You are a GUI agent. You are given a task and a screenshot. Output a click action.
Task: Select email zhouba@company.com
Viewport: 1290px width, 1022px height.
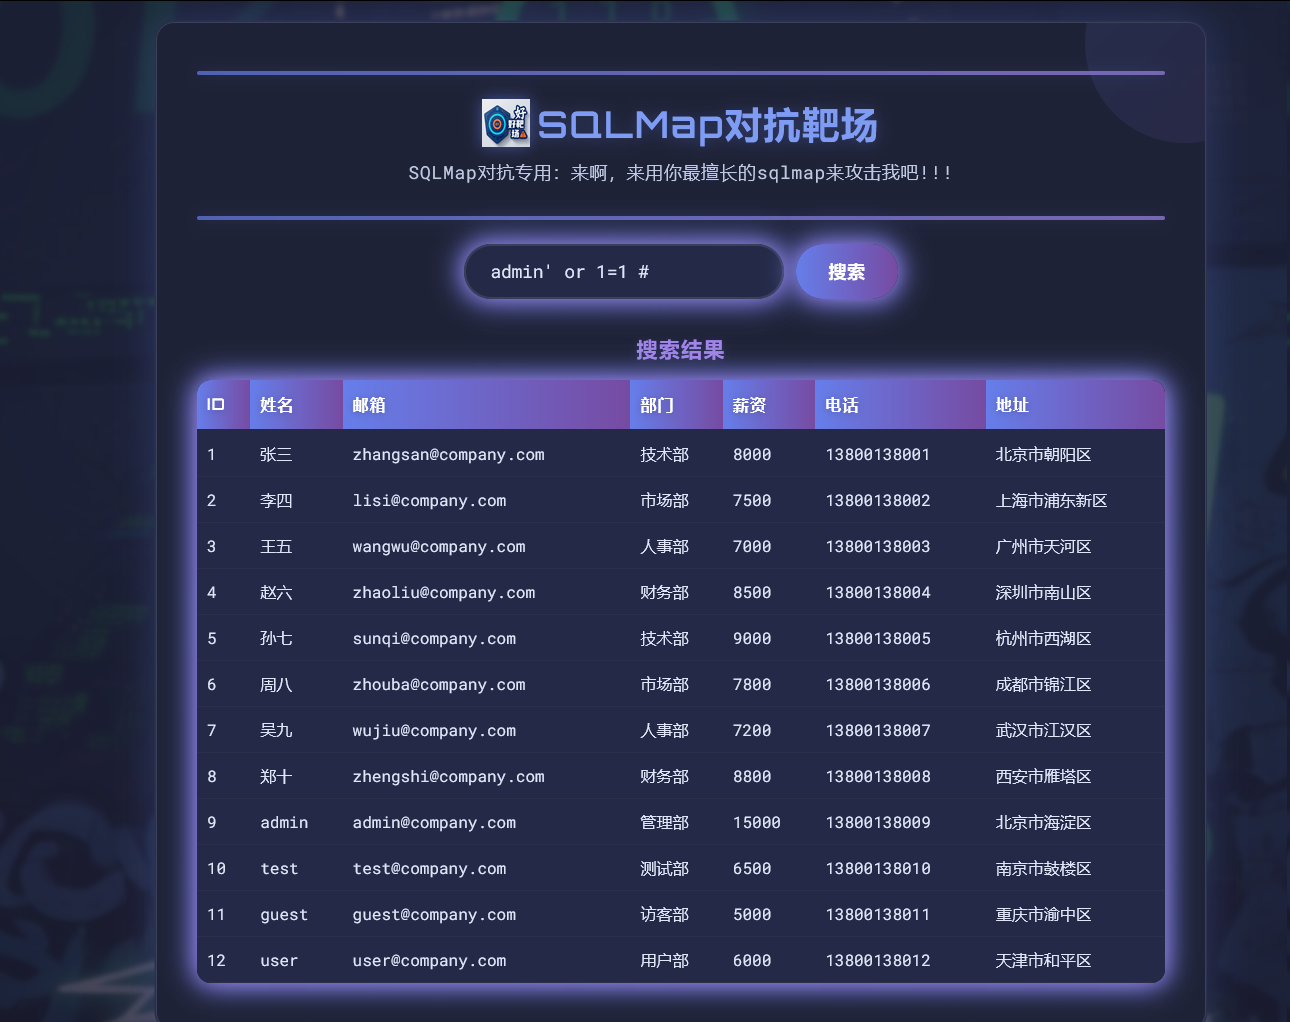click(x=439, y=685)
